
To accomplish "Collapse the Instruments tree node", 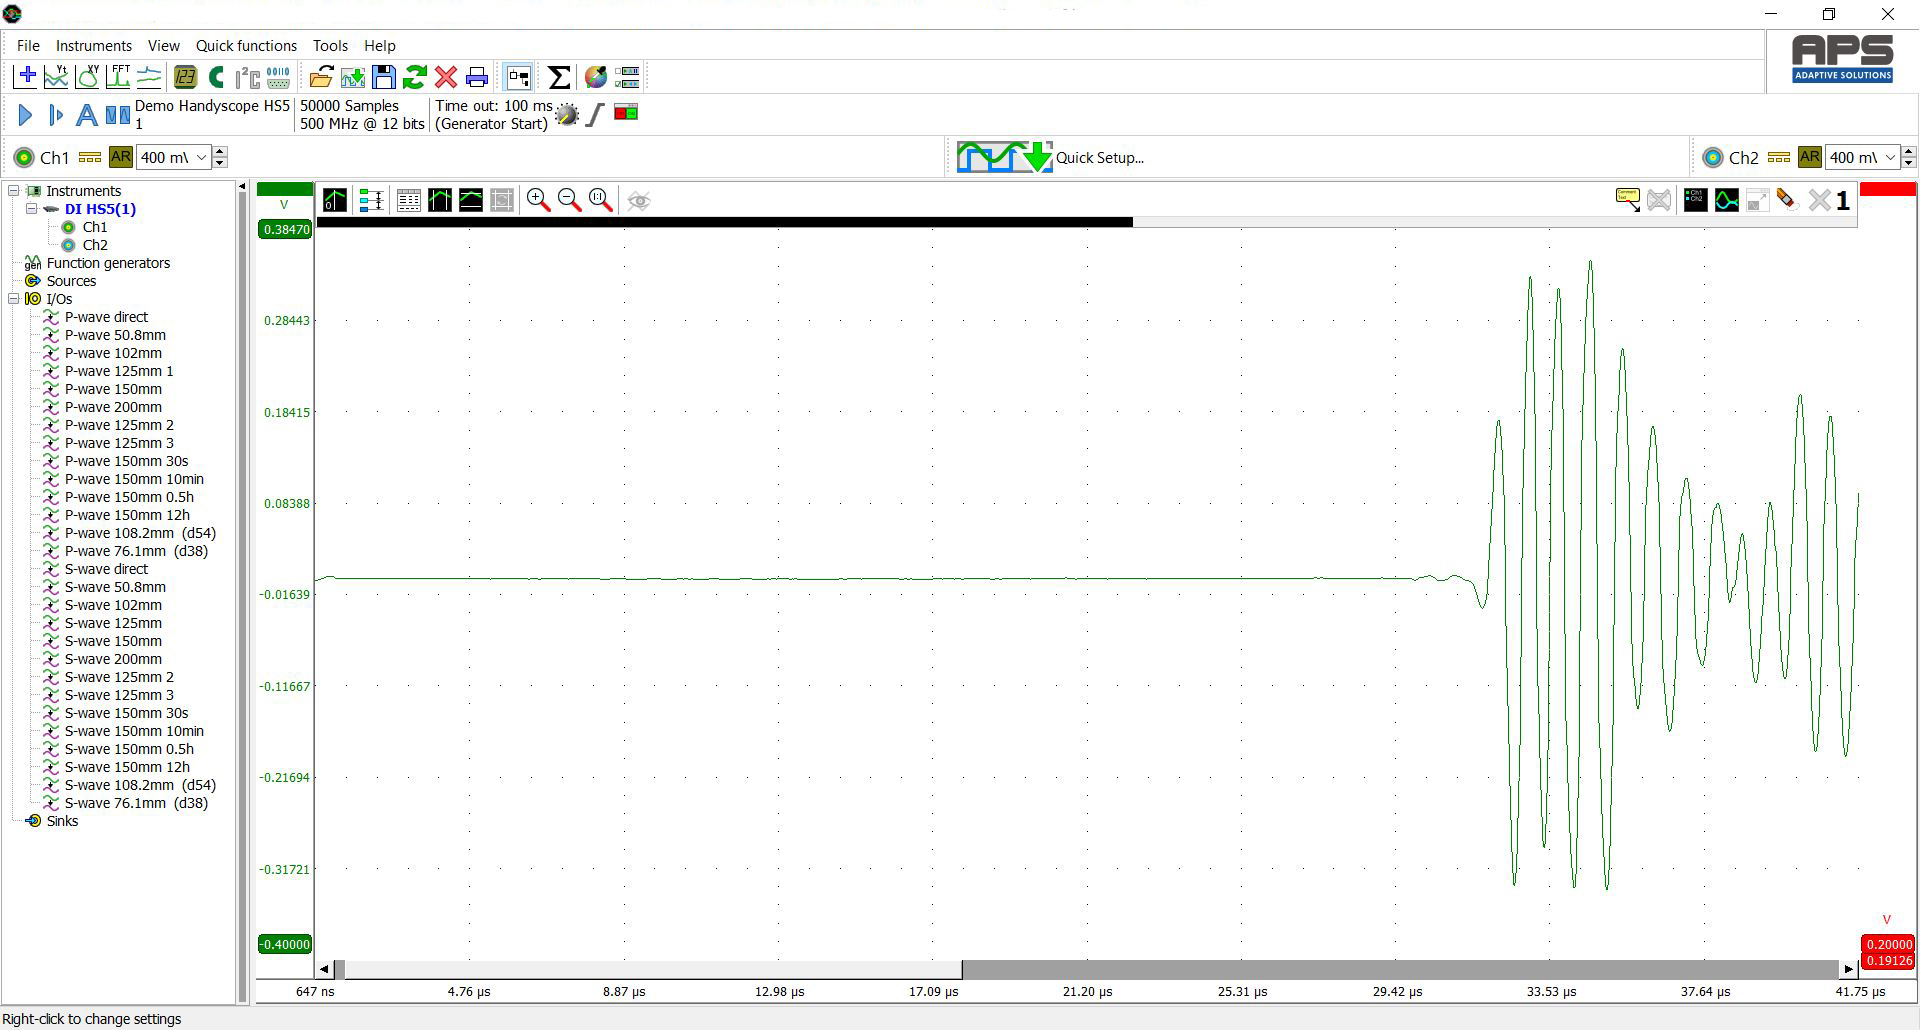I will tap(14, 191).
